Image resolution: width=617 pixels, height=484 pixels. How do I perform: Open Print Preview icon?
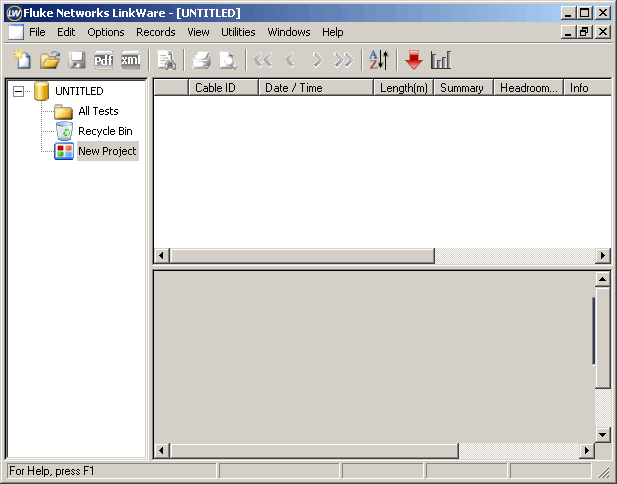(228, 60)
